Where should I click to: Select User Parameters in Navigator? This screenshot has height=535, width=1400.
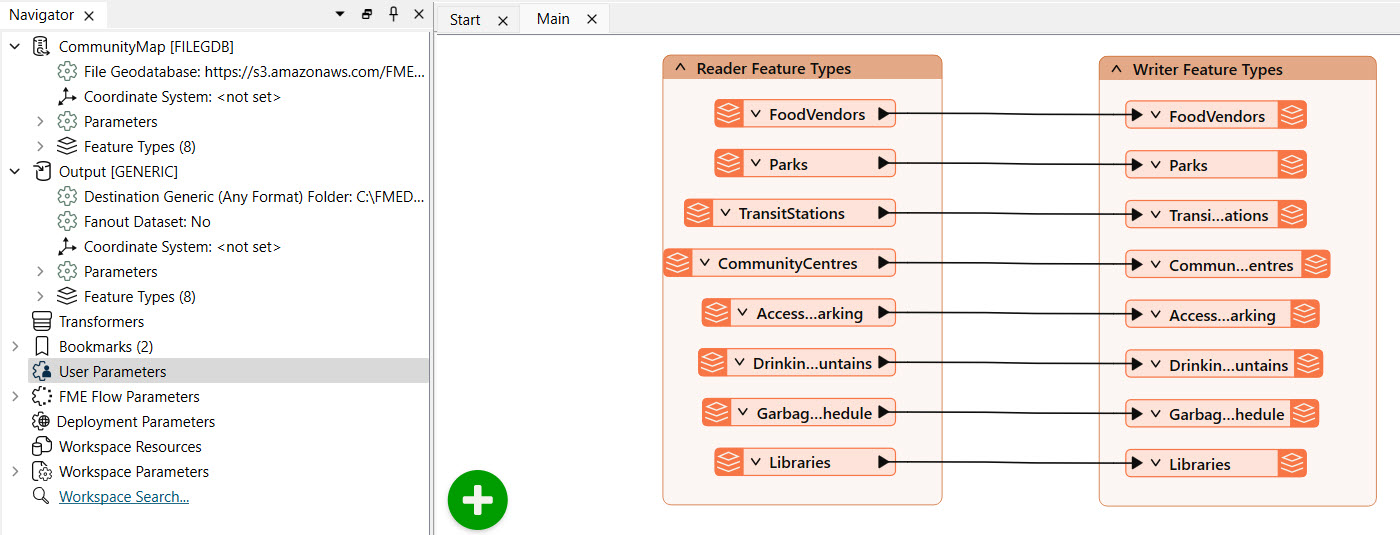tap(112, 371)
